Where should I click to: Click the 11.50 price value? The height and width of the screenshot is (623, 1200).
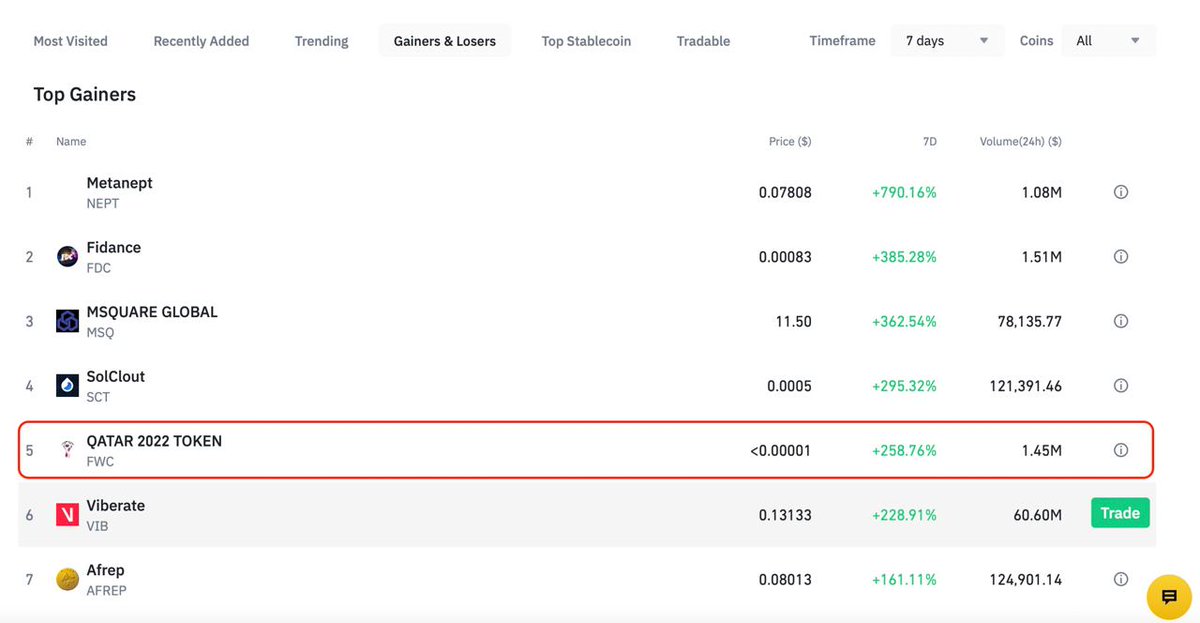tap(795, 321)
